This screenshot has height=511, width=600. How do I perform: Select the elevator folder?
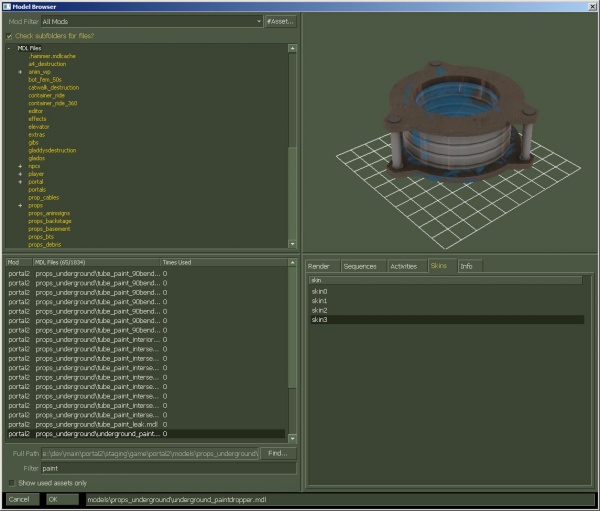[x=39, y=127]
